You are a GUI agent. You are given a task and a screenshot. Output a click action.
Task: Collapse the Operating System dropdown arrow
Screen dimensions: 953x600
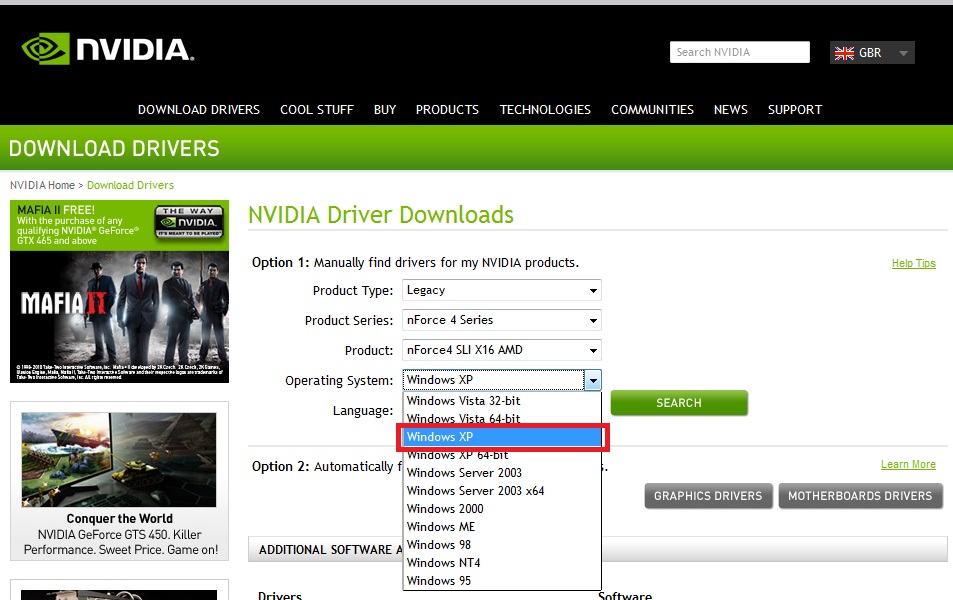click(x=593, y=380)
